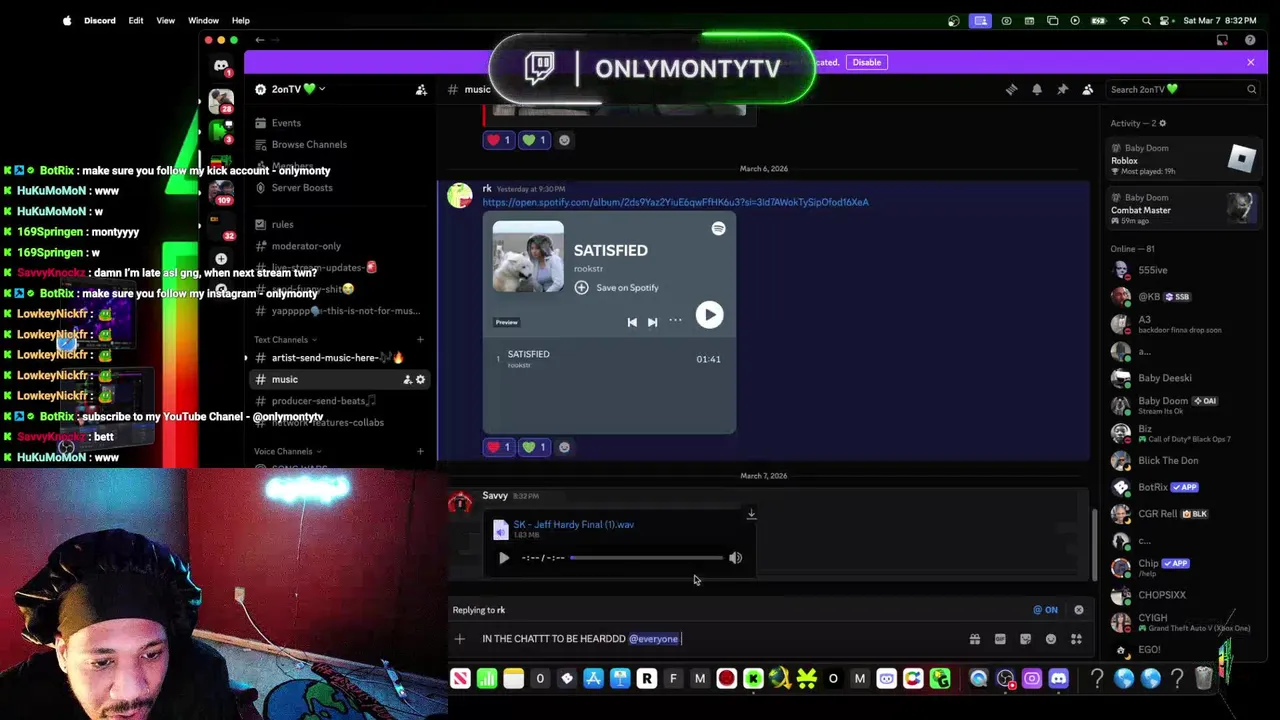The height and width of the screenshot is (720, 1280).
Task: Disable button in purple banner
Action: tap(866, 62)
